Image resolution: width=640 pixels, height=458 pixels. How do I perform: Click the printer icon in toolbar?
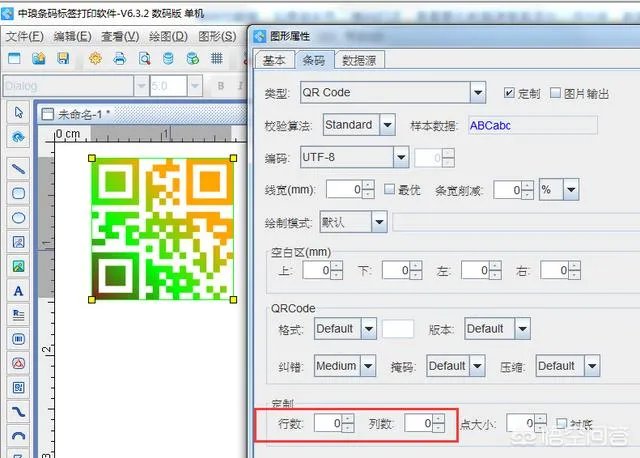tap(120, 58)
